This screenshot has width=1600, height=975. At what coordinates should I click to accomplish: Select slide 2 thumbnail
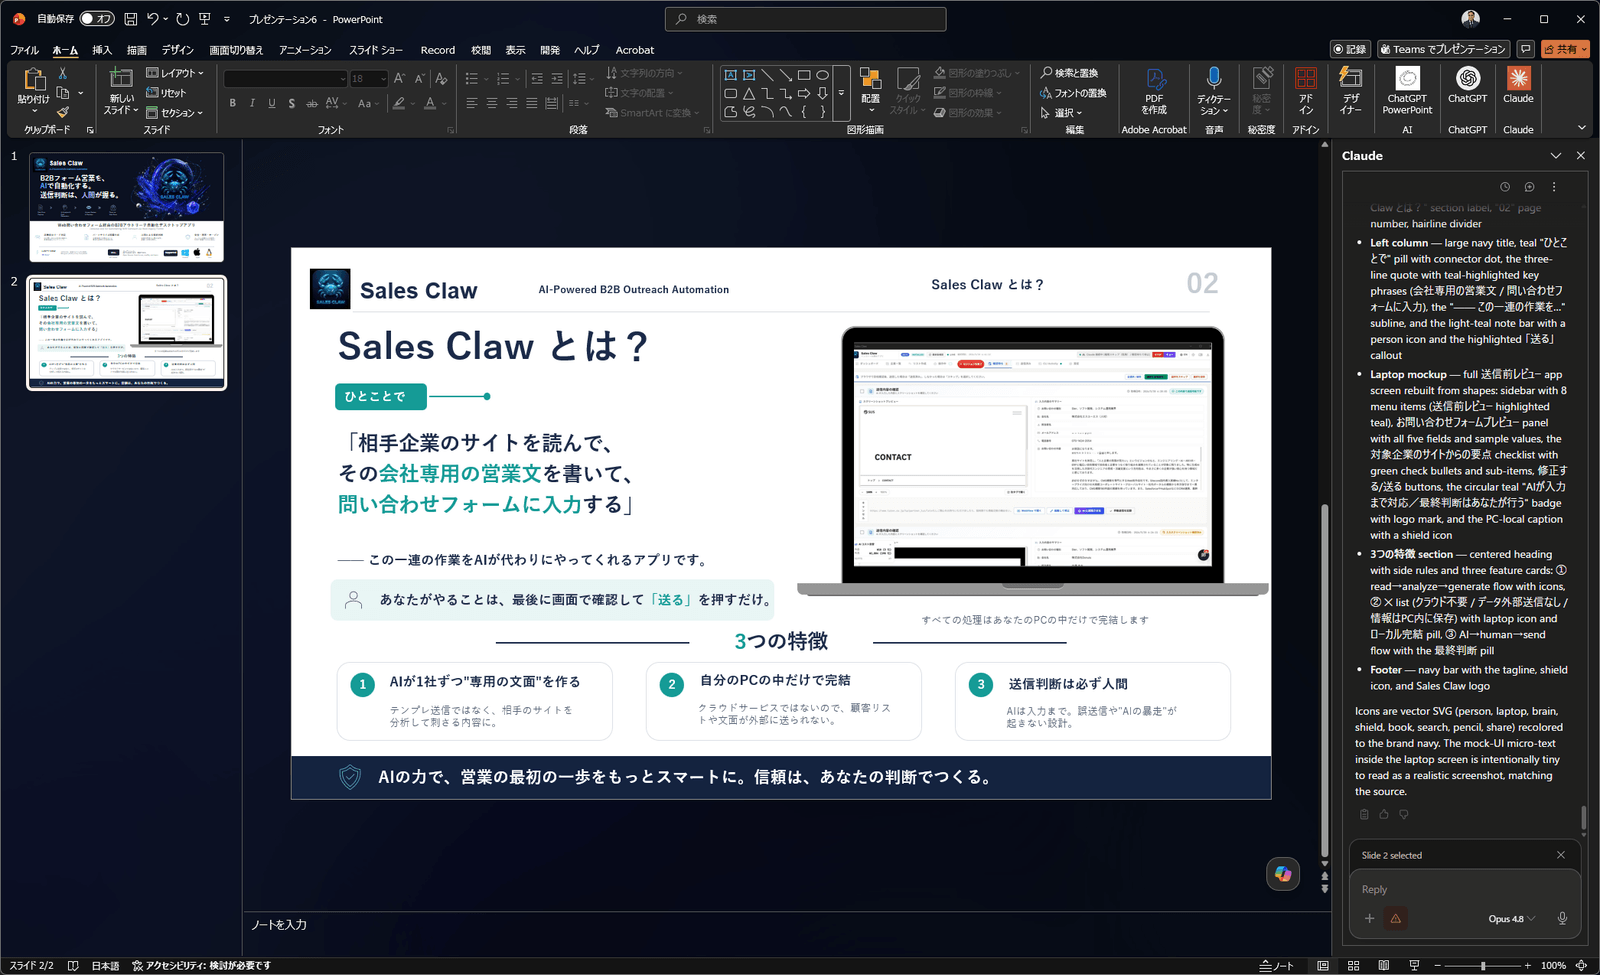(x=127, y=333)
